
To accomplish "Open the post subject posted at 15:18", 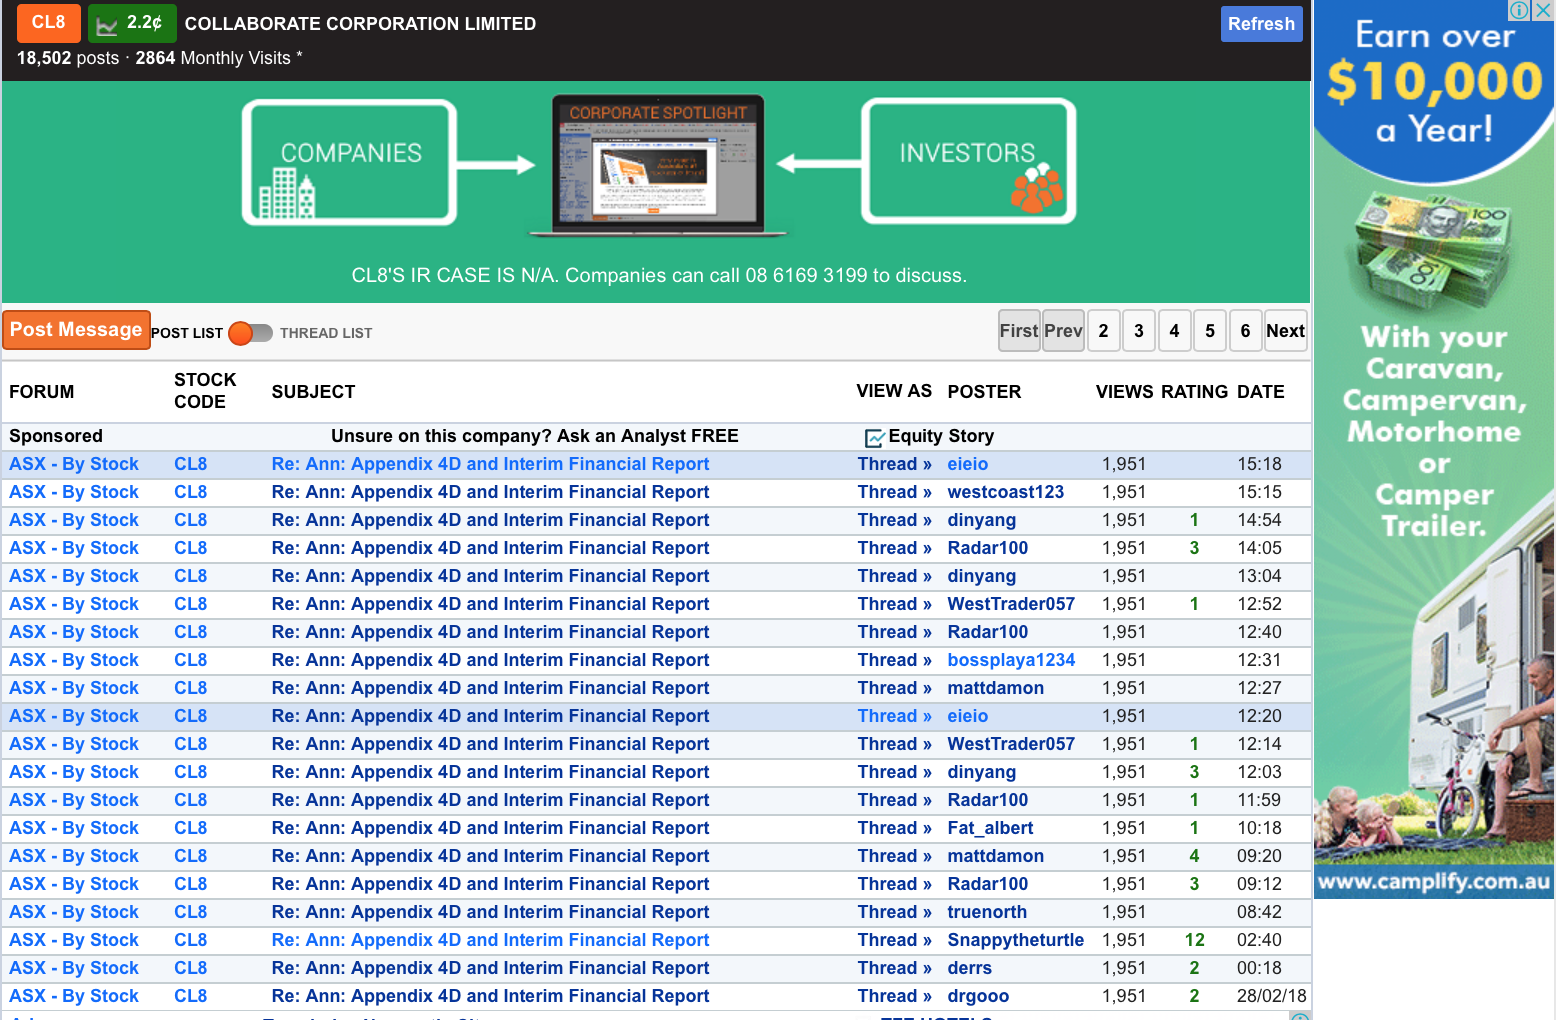I will [490, 464].
